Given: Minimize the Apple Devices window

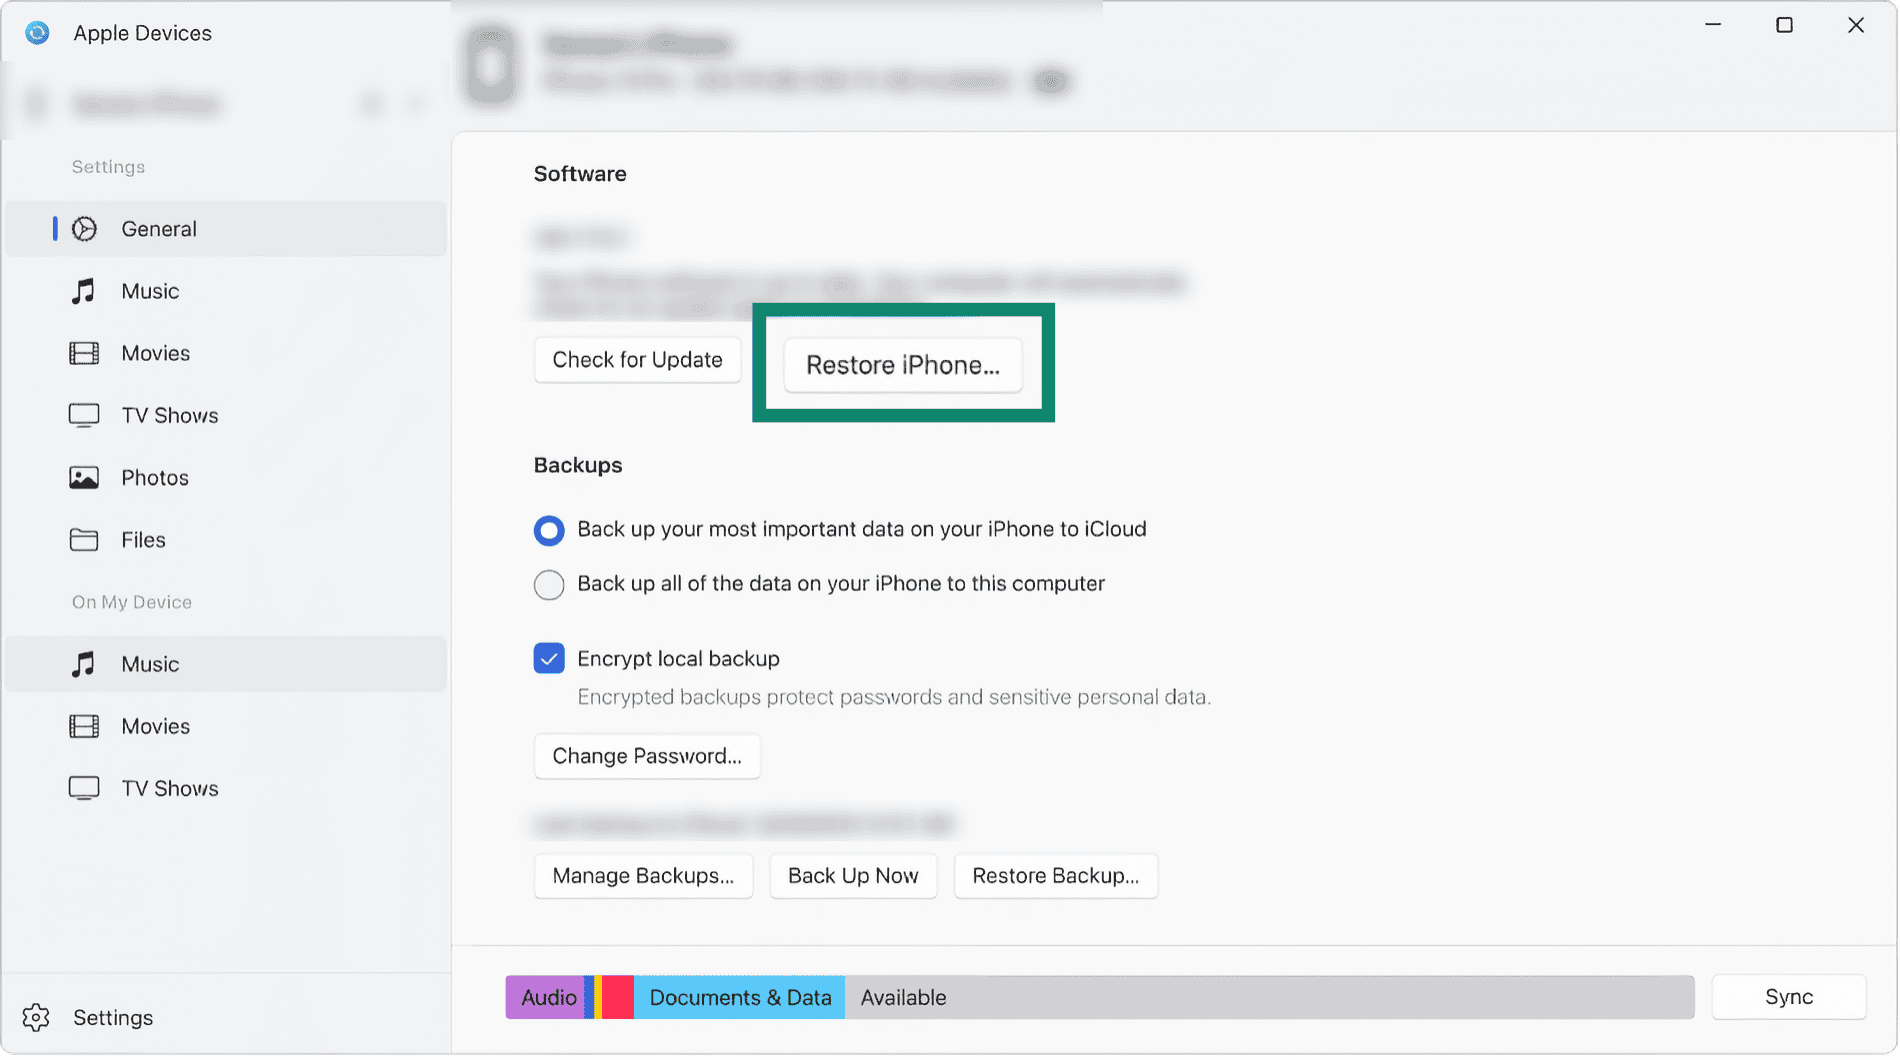Looking at the screenshot, I should (x=1713, y=25).
